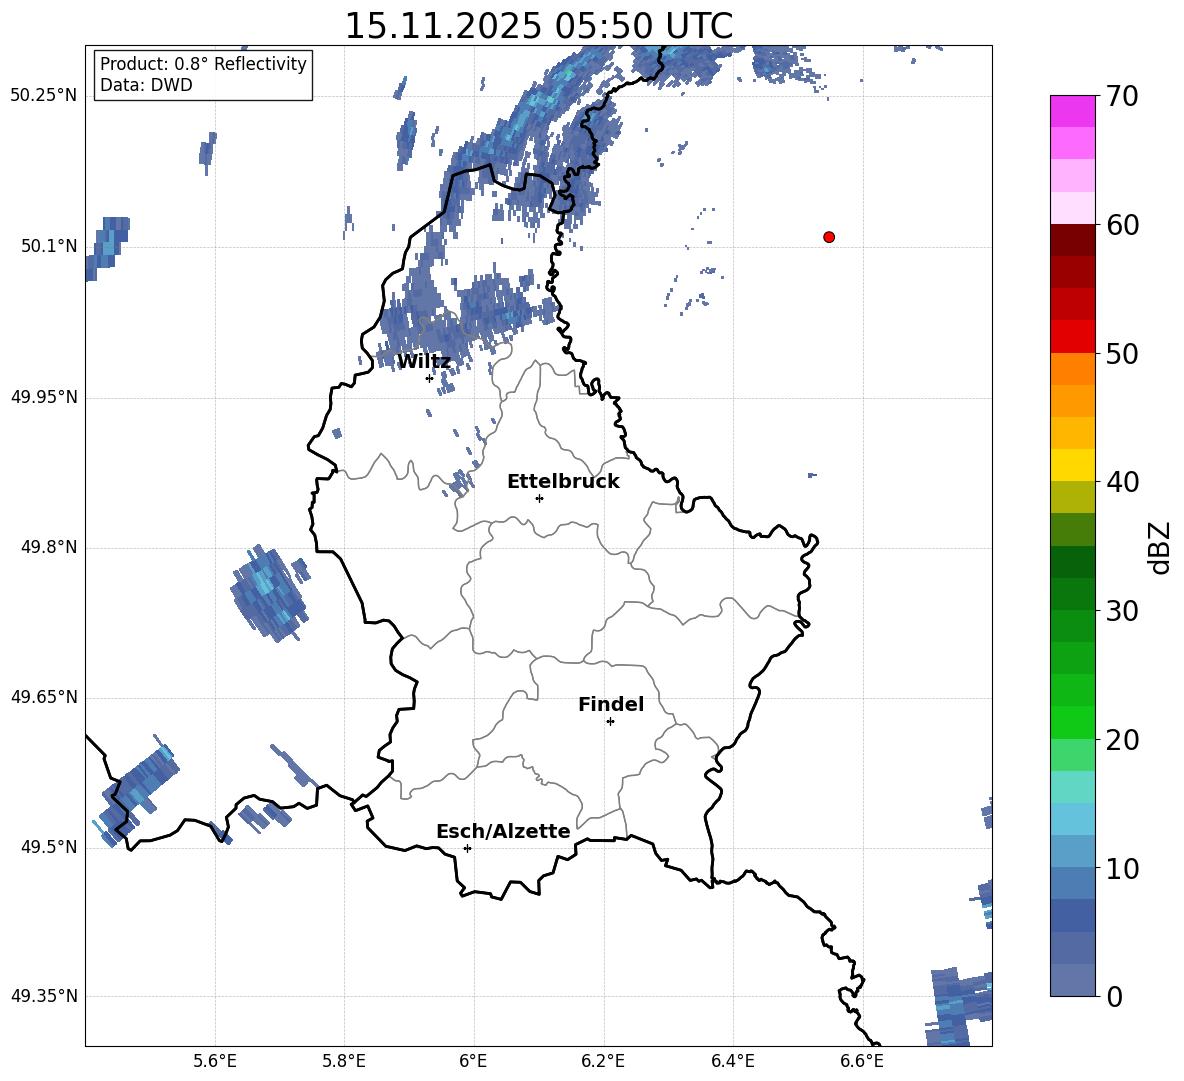Select the Wiltz city label
Viewport: 1184px width, 1081px height.
[424, 362]
